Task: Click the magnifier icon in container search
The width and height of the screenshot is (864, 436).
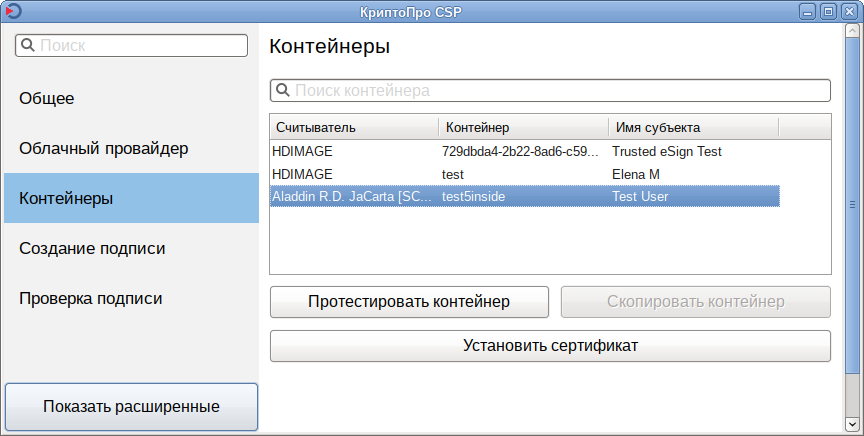Action: [x=282, y=90]
